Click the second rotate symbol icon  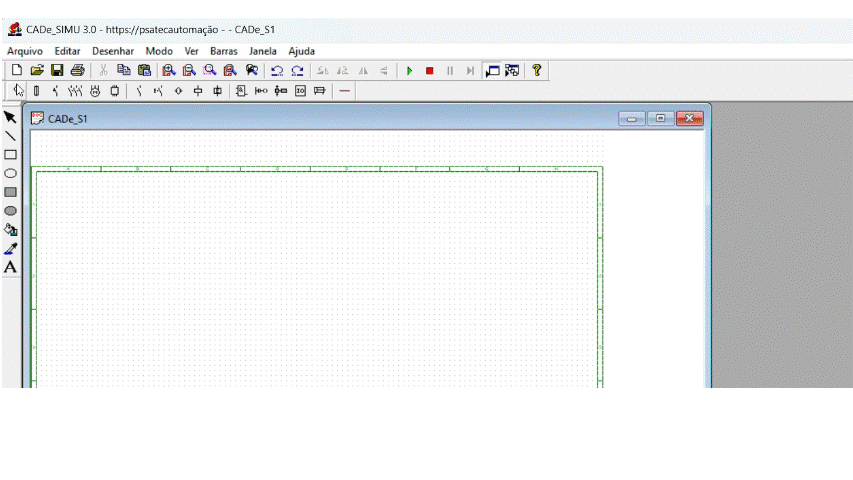pyautogui.click(x=343, y=71)
